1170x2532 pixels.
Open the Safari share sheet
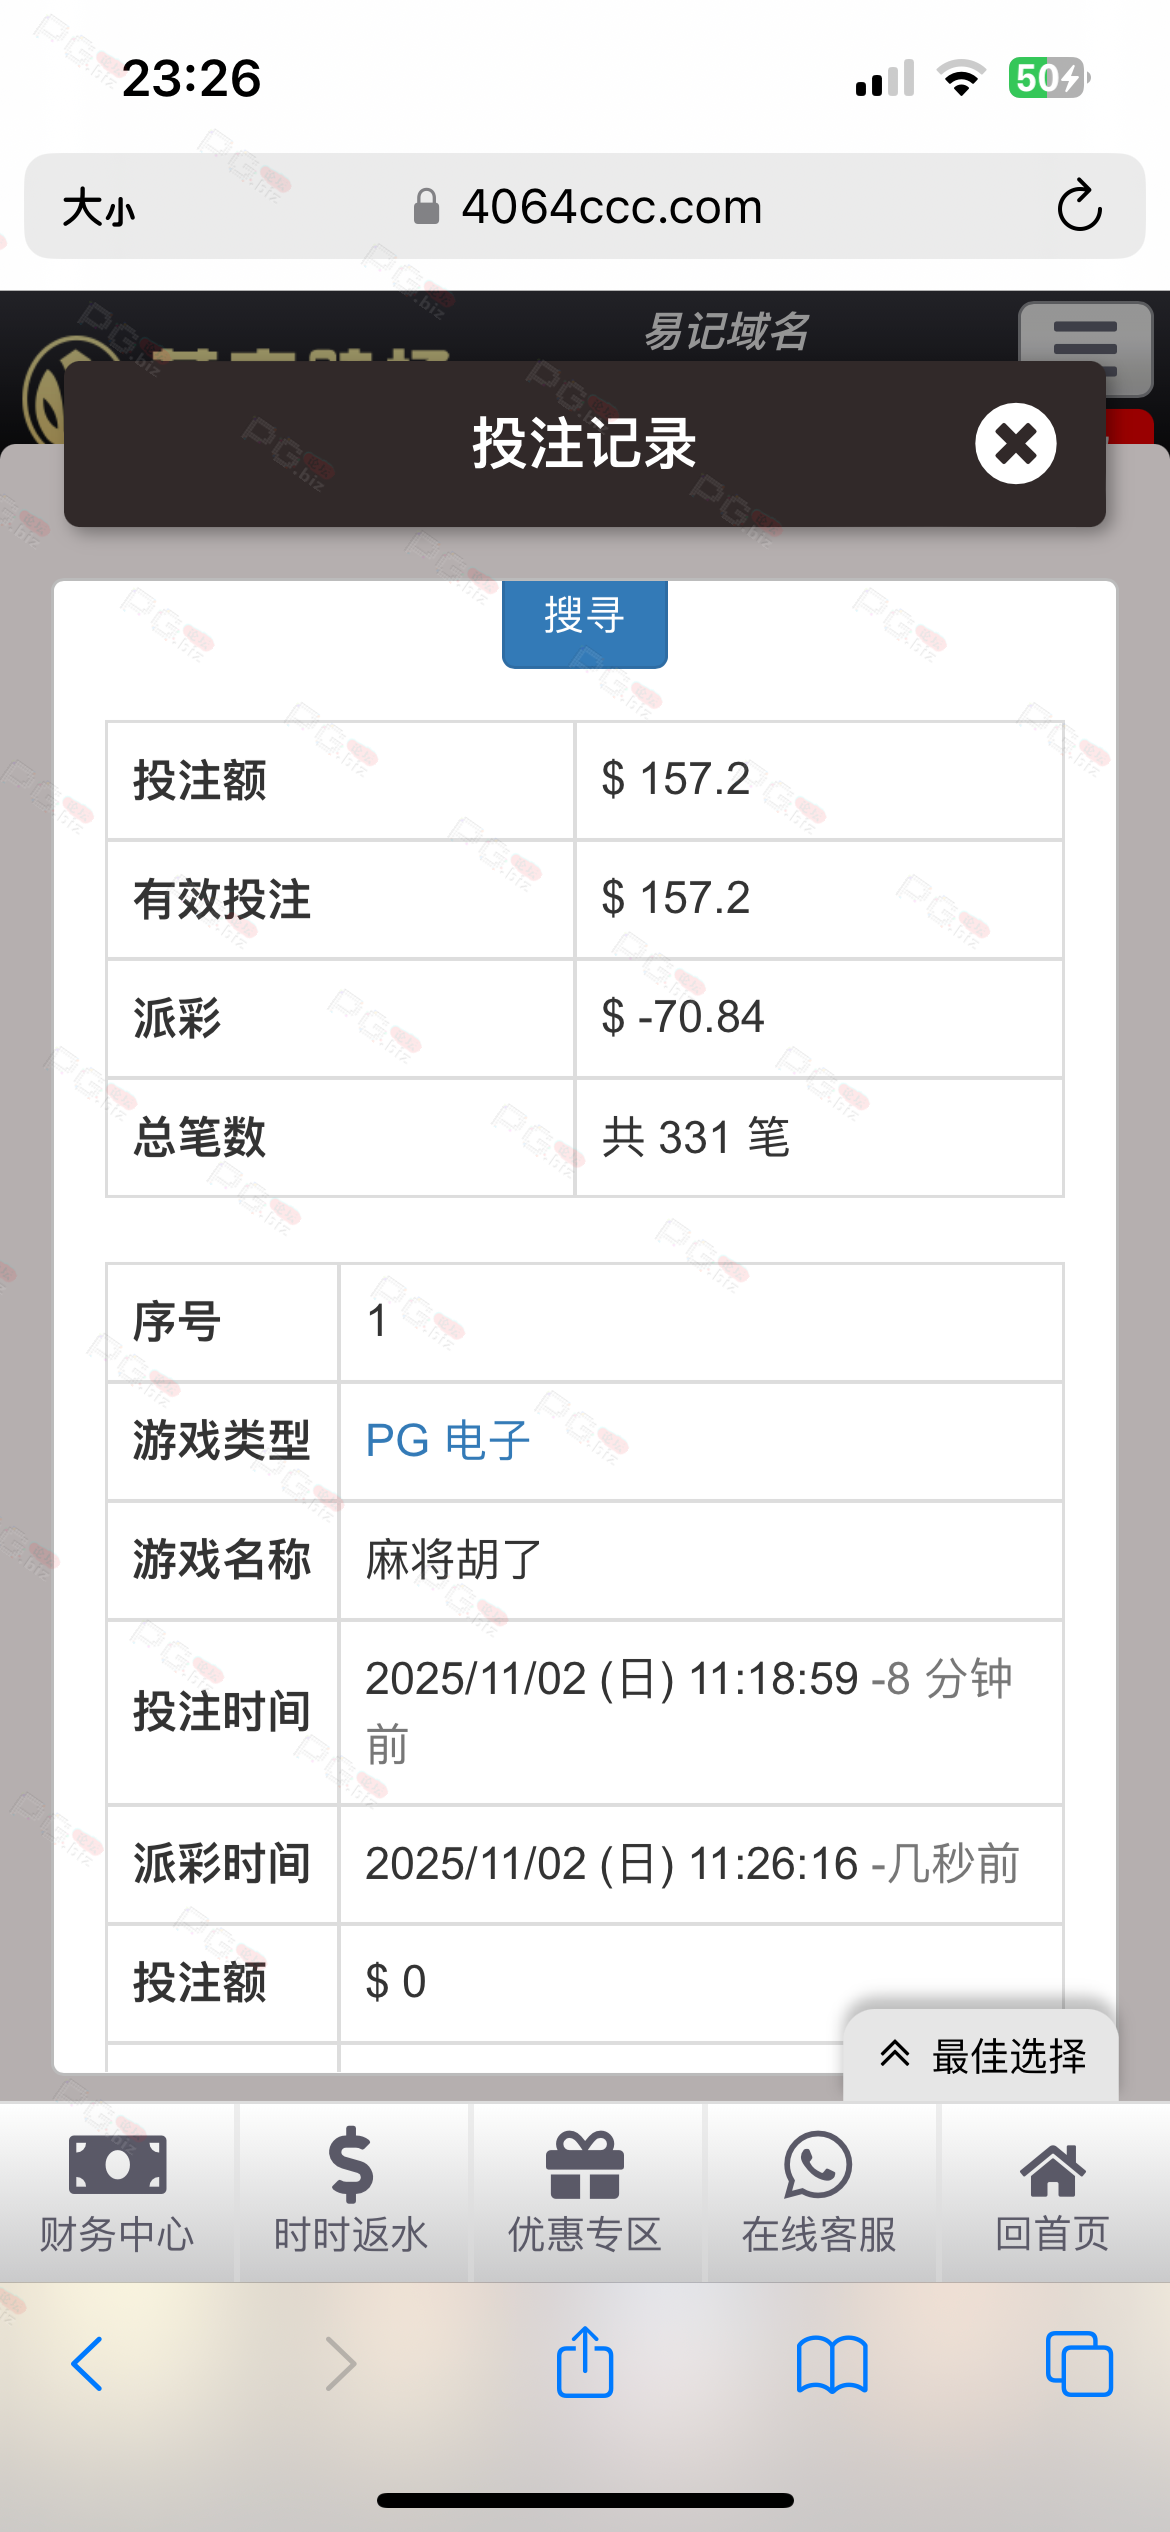(x=585, y=2362)
